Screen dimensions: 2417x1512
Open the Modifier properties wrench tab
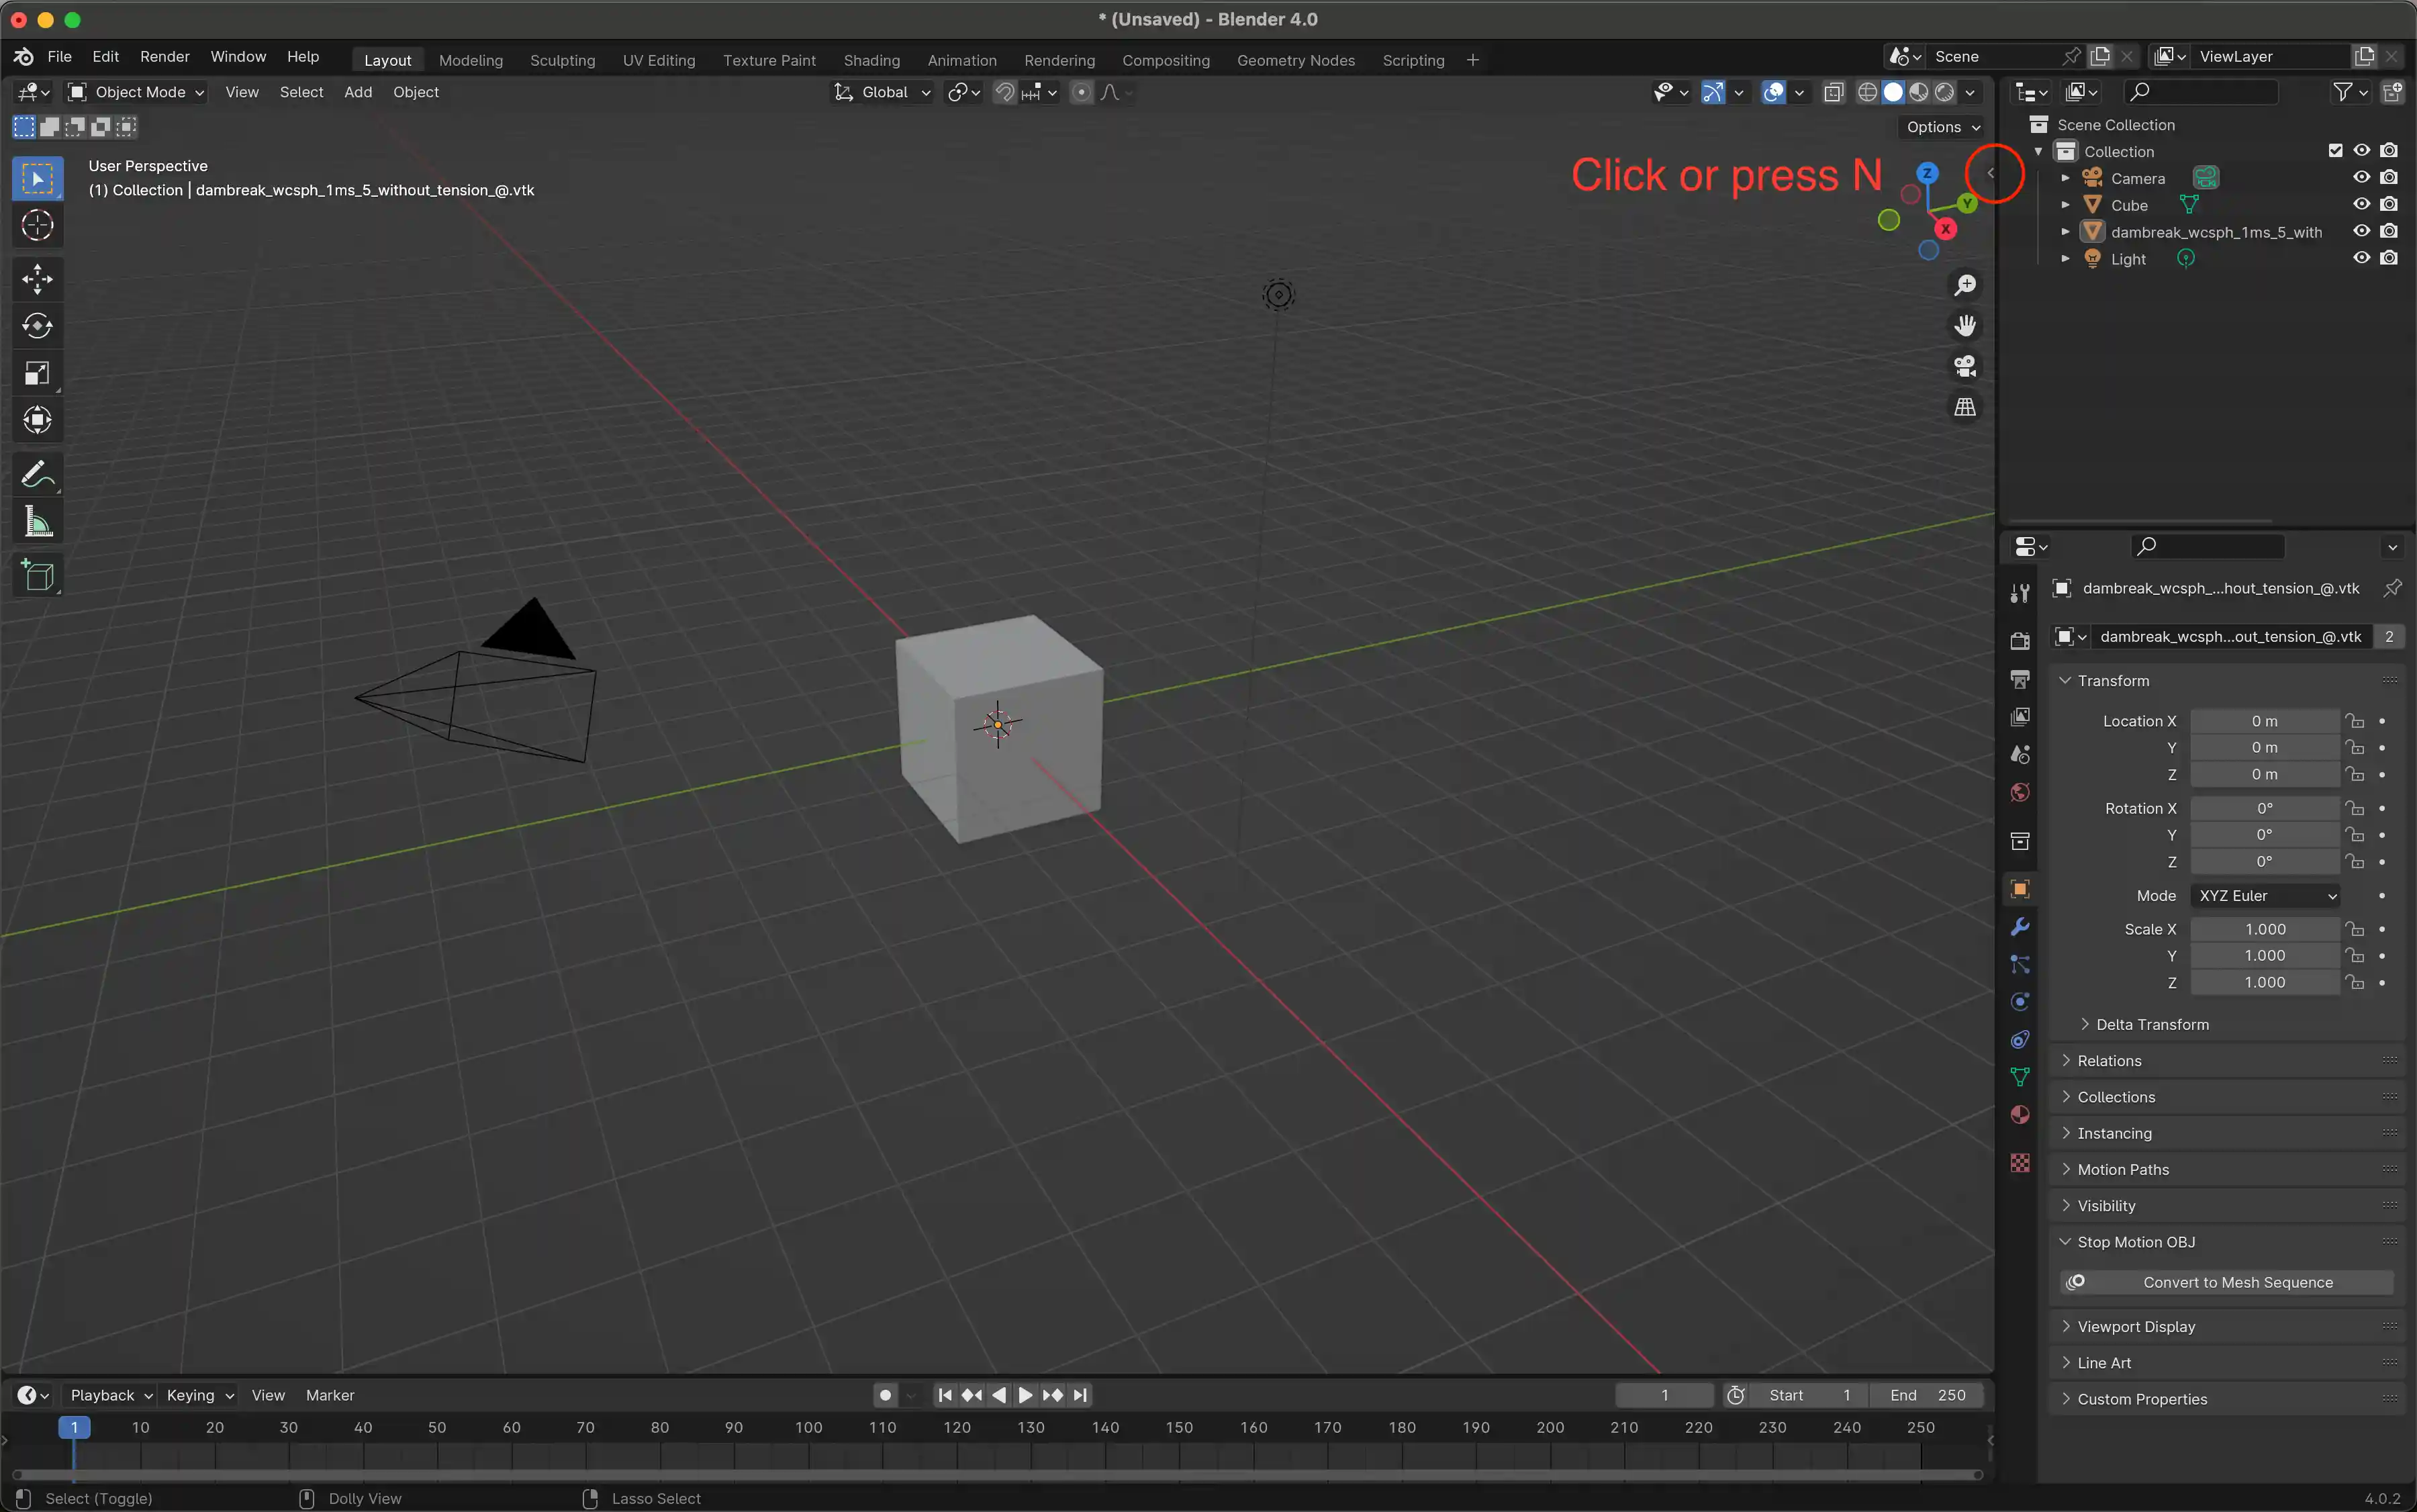pyautogui.click(x=2020, y=927)
